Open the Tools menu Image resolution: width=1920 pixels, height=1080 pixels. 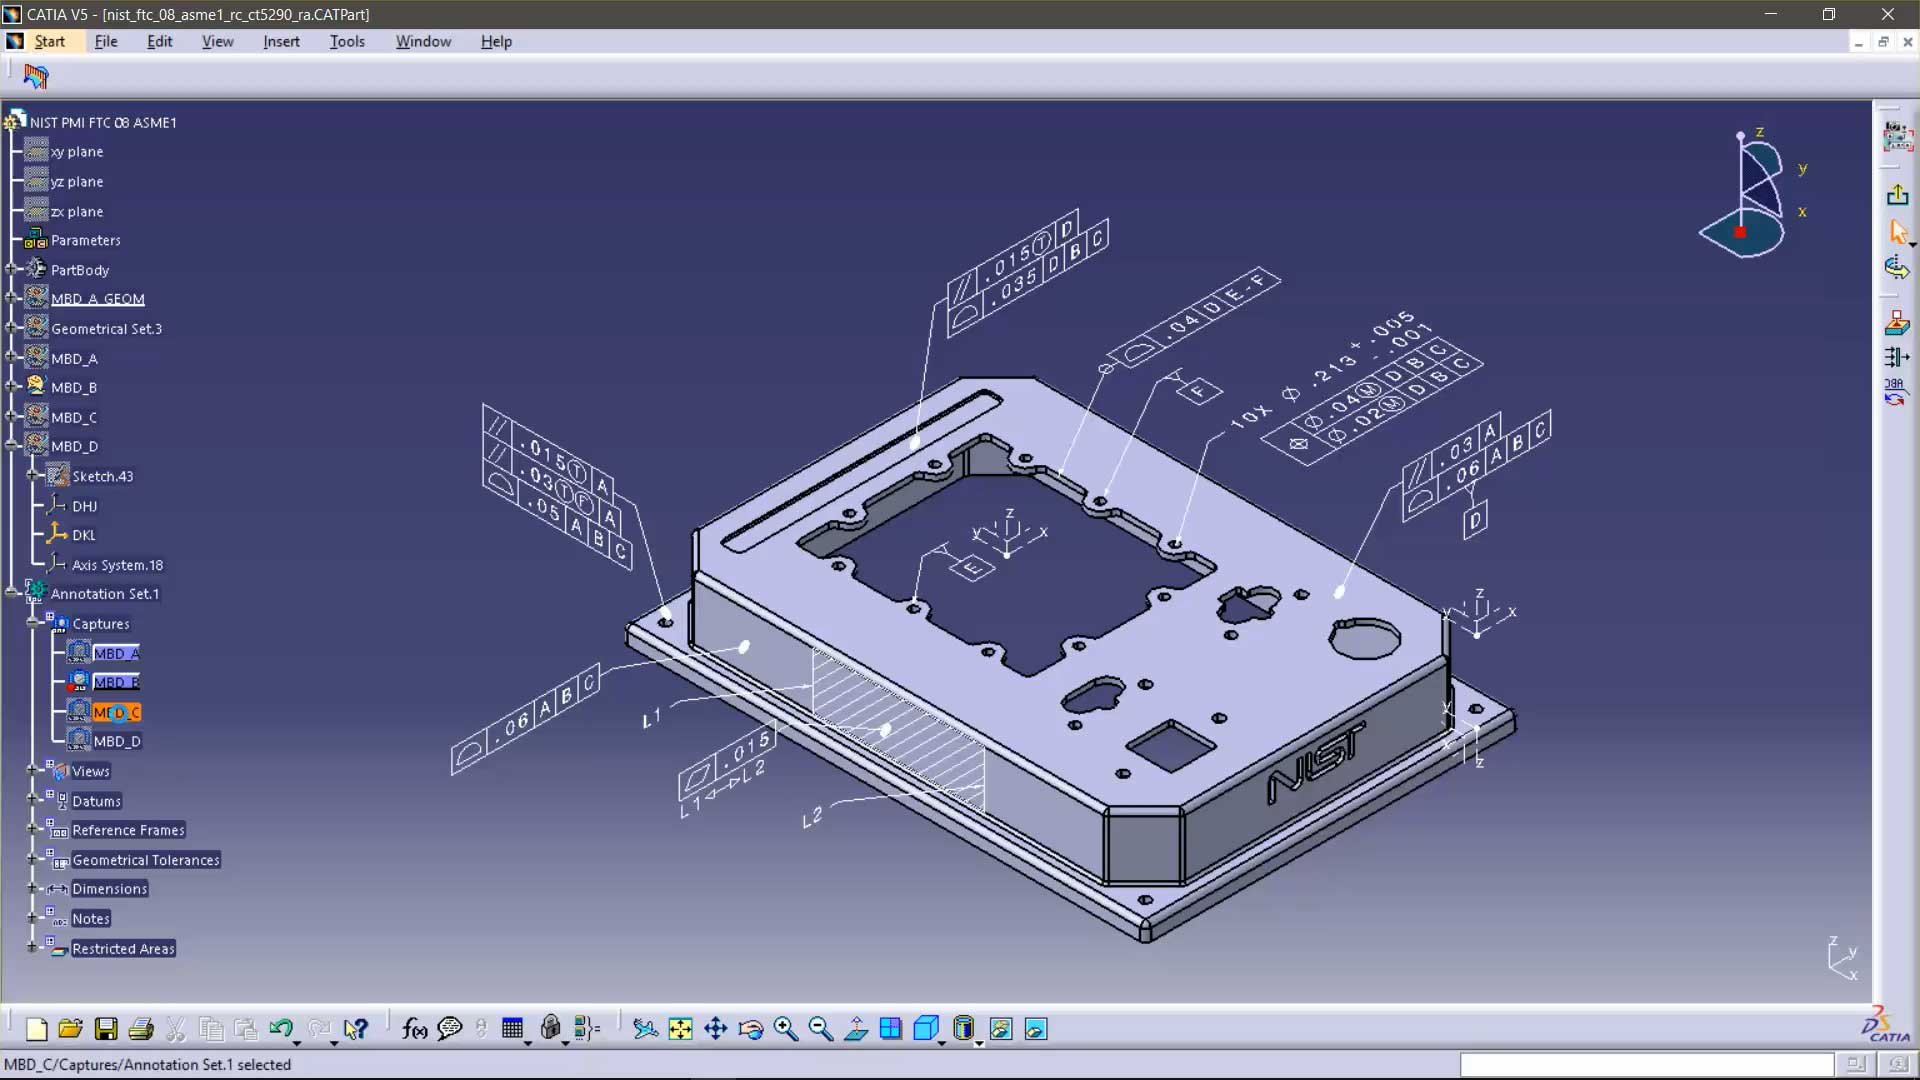(347, 41)
